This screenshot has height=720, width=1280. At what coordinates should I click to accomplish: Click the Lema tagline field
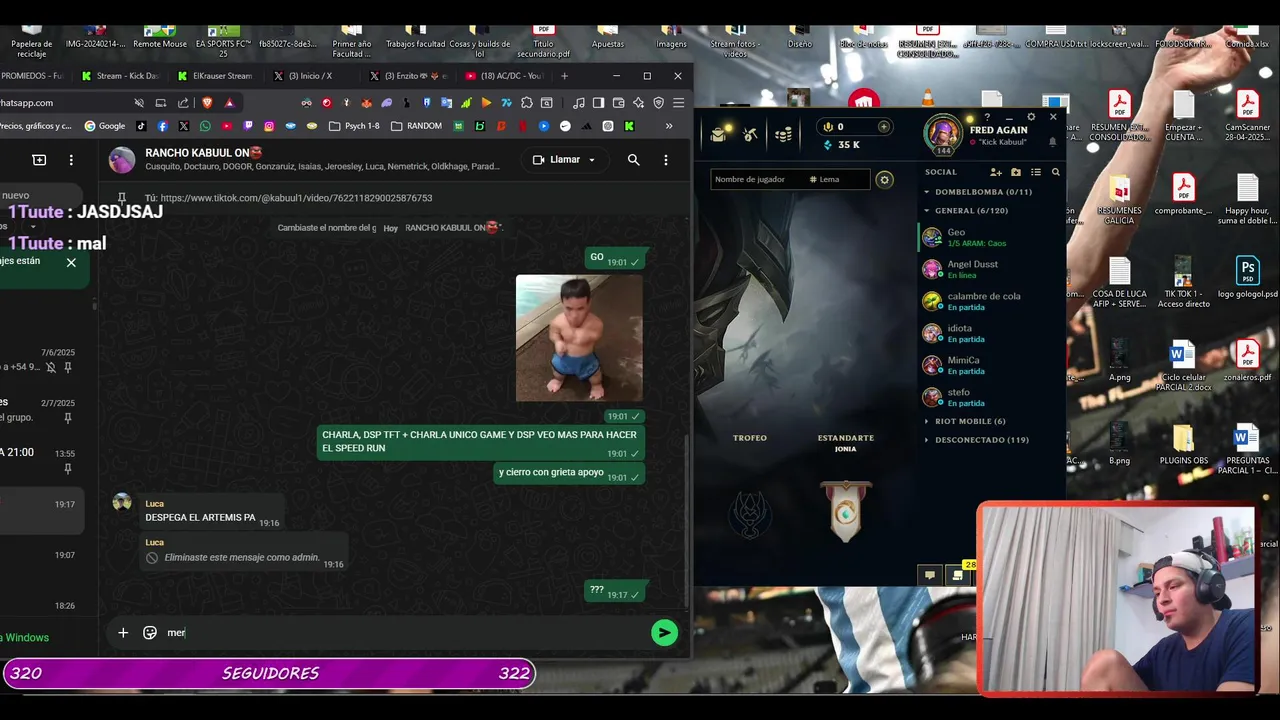tap(838, 180)
